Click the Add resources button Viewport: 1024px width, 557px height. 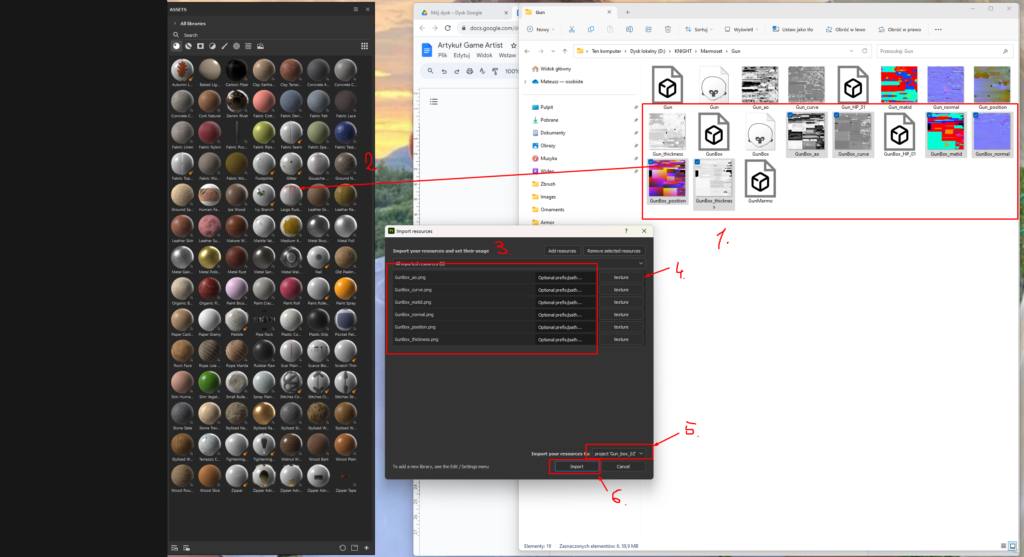[561, 250]
